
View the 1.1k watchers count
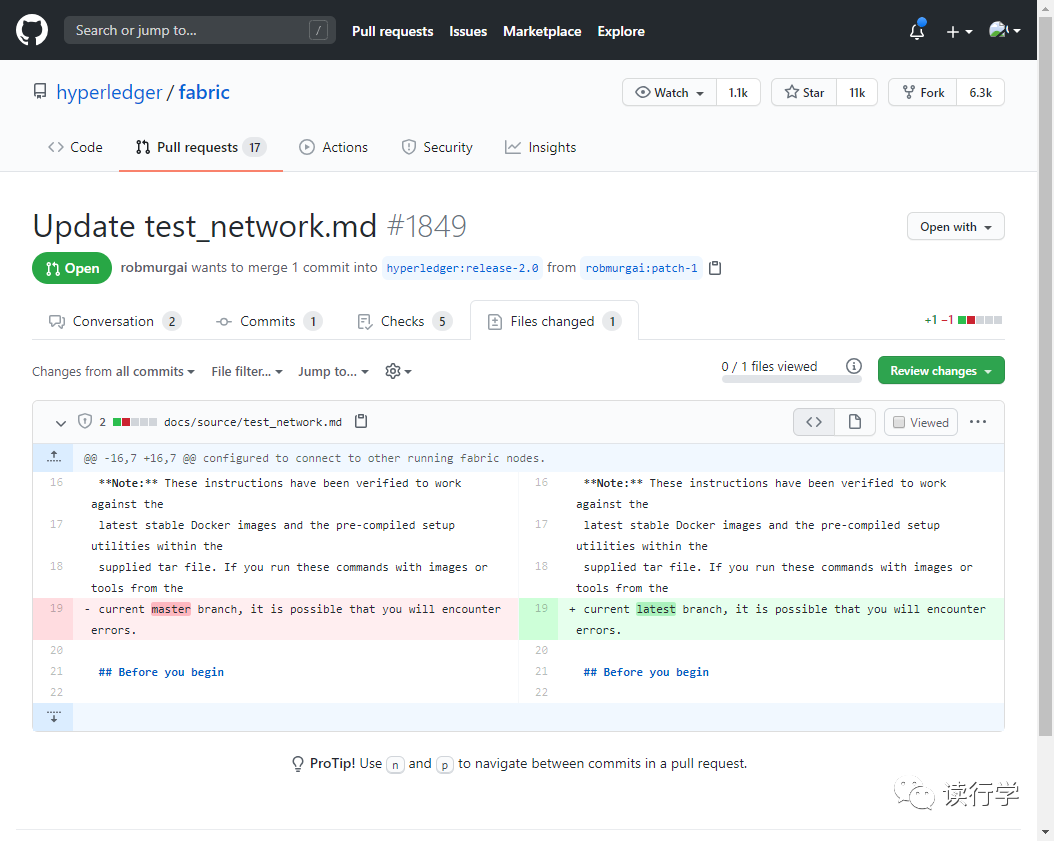click(738, 93)
